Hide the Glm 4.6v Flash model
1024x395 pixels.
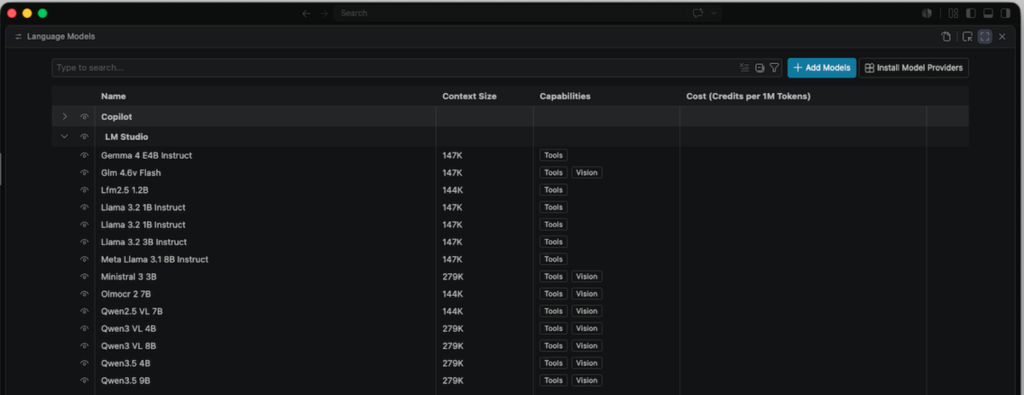pos(84,173)
